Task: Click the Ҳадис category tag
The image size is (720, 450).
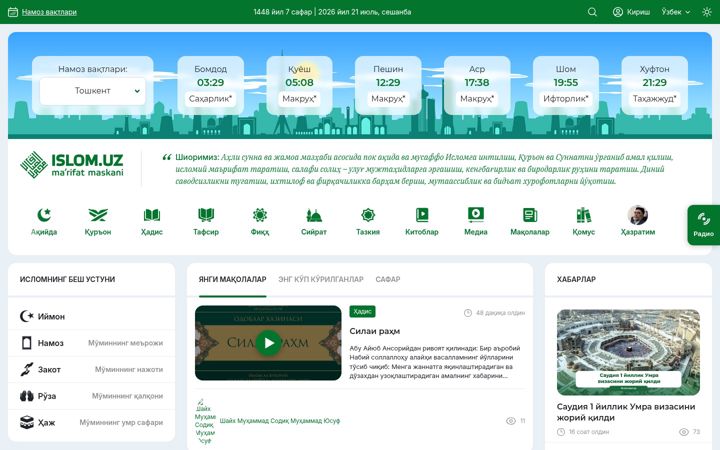Action: point(362,311)
